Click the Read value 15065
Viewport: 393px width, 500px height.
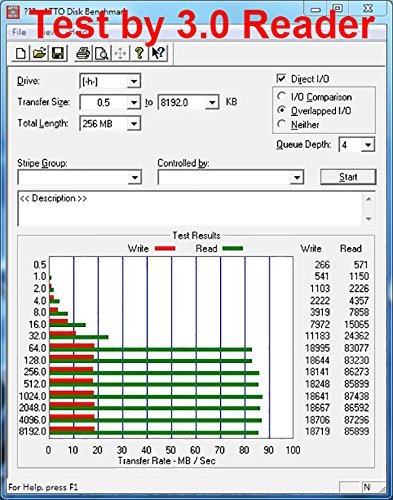356,324
